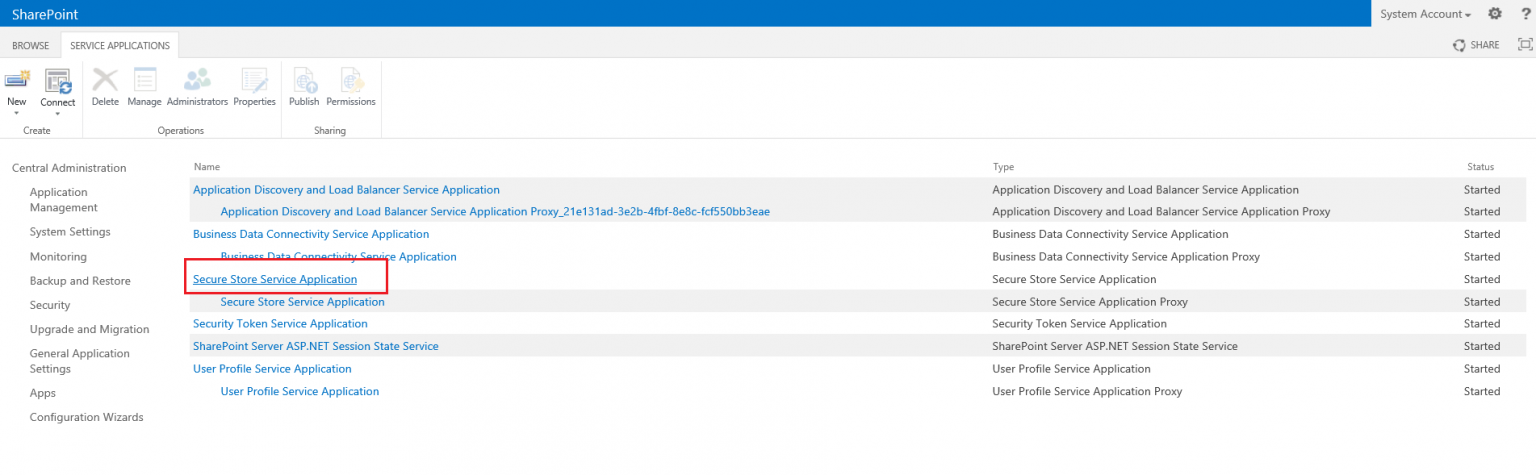Screen dimensions: 1536x475
Task: Click the Connect ribbon icon
Action: pos(57,81)
